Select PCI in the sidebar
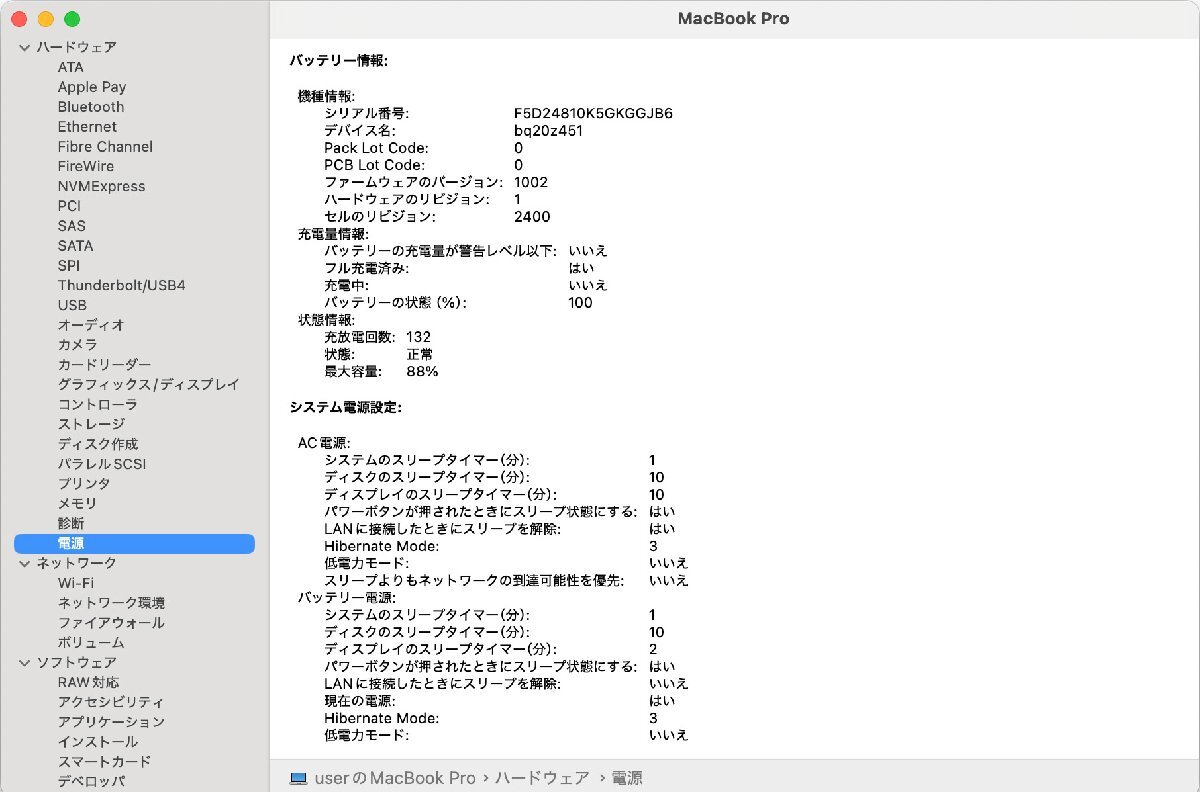The image size is (1200, 792). 69,206
